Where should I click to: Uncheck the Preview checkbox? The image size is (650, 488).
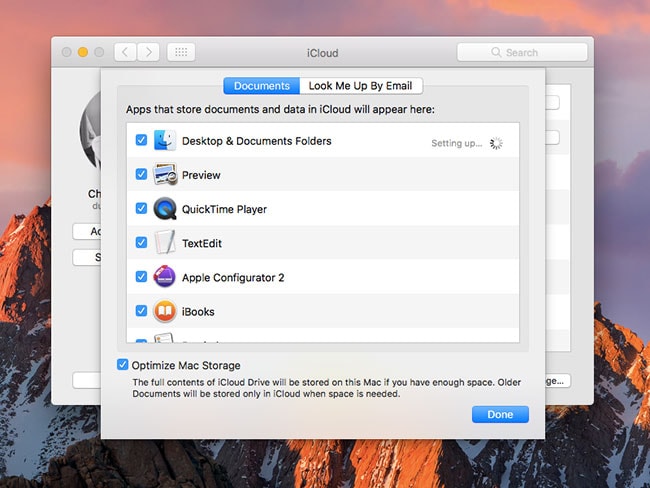point(141,174)
